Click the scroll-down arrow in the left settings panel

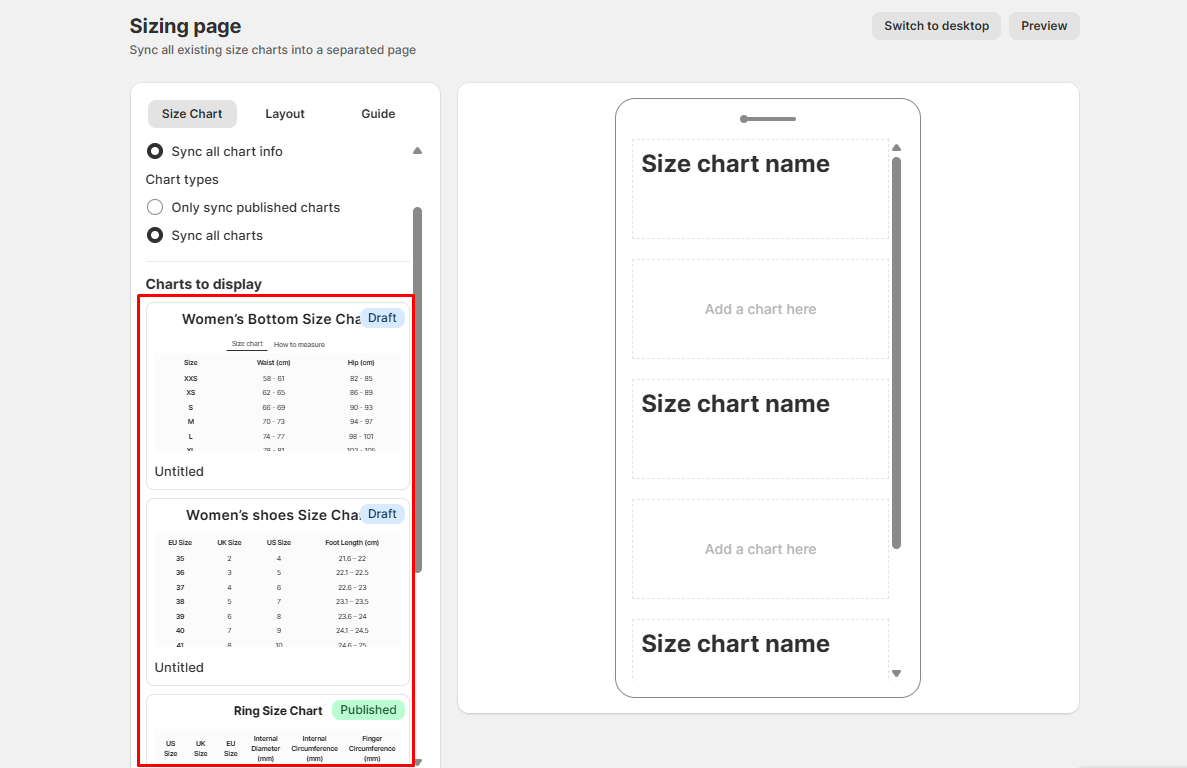point(417,762)
